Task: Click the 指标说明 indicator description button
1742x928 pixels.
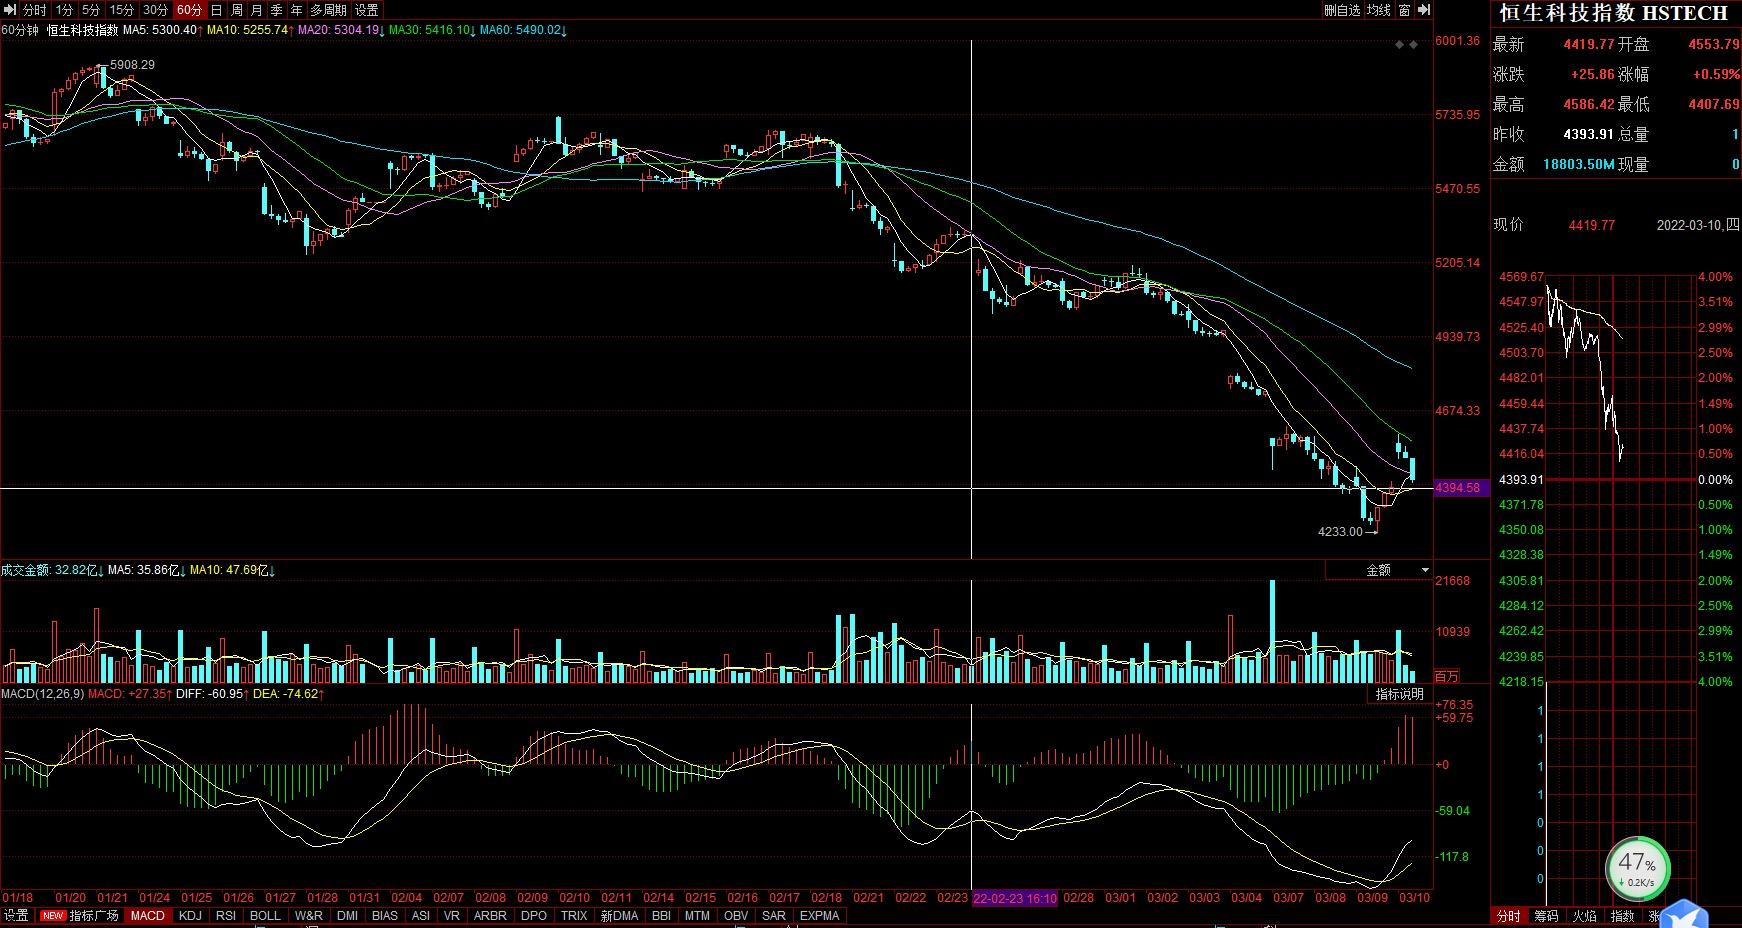Action: pyautogui.click(x=1399, y=694)
